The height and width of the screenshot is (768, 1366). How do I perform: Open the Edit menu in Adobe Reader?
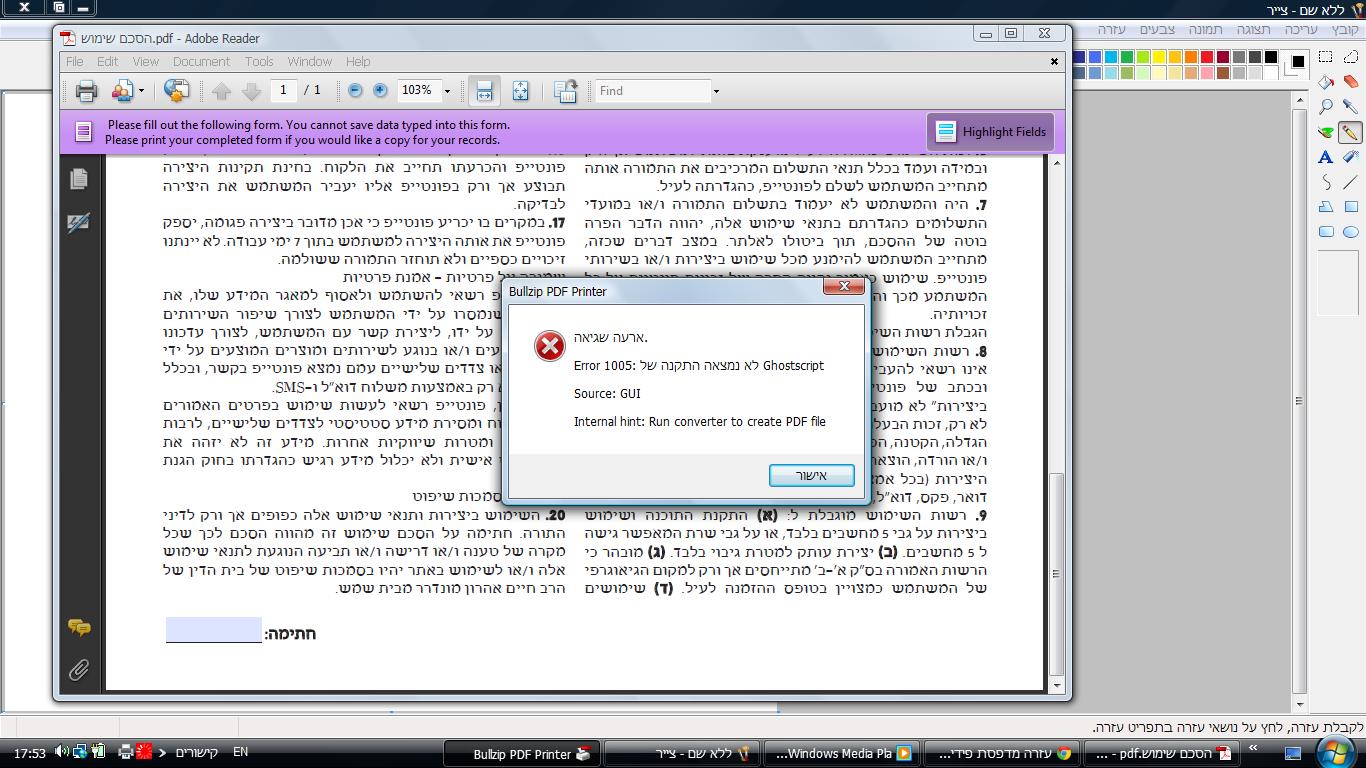108,61
